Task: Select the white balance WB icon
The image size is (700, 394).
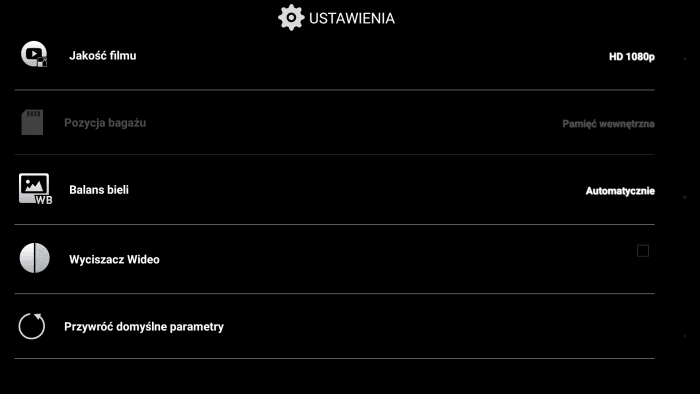Action: pos(35,189)
